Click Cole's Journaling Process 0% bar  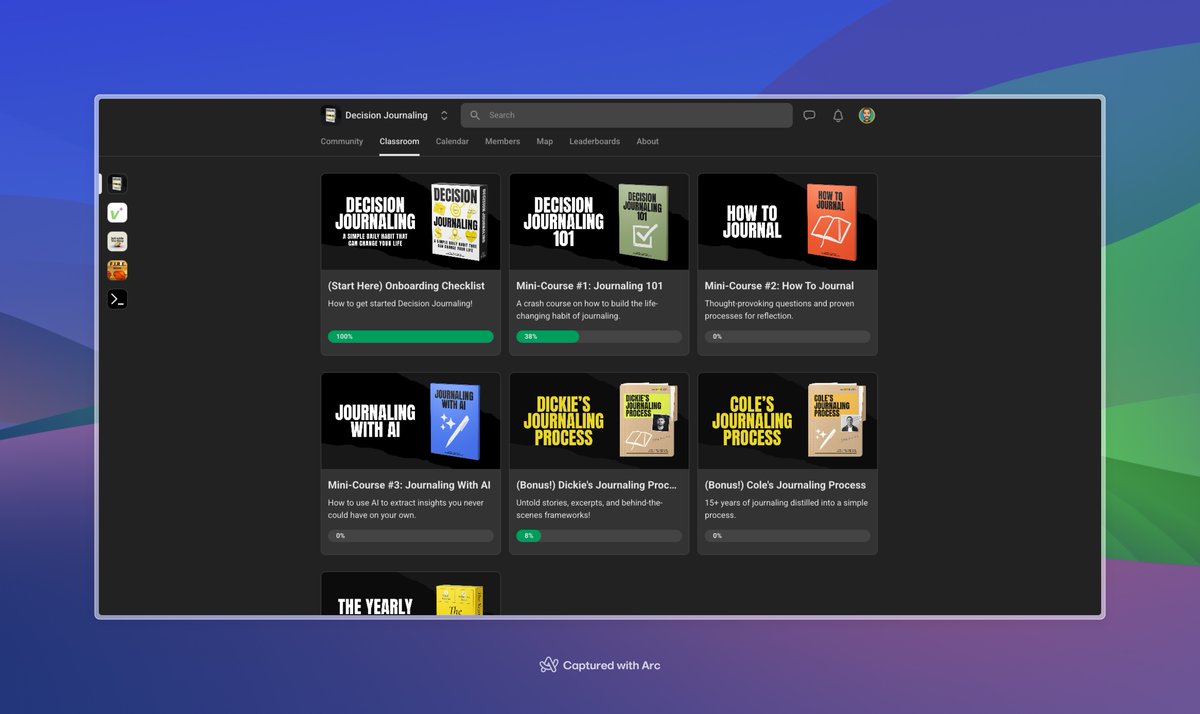coord(787,536)
